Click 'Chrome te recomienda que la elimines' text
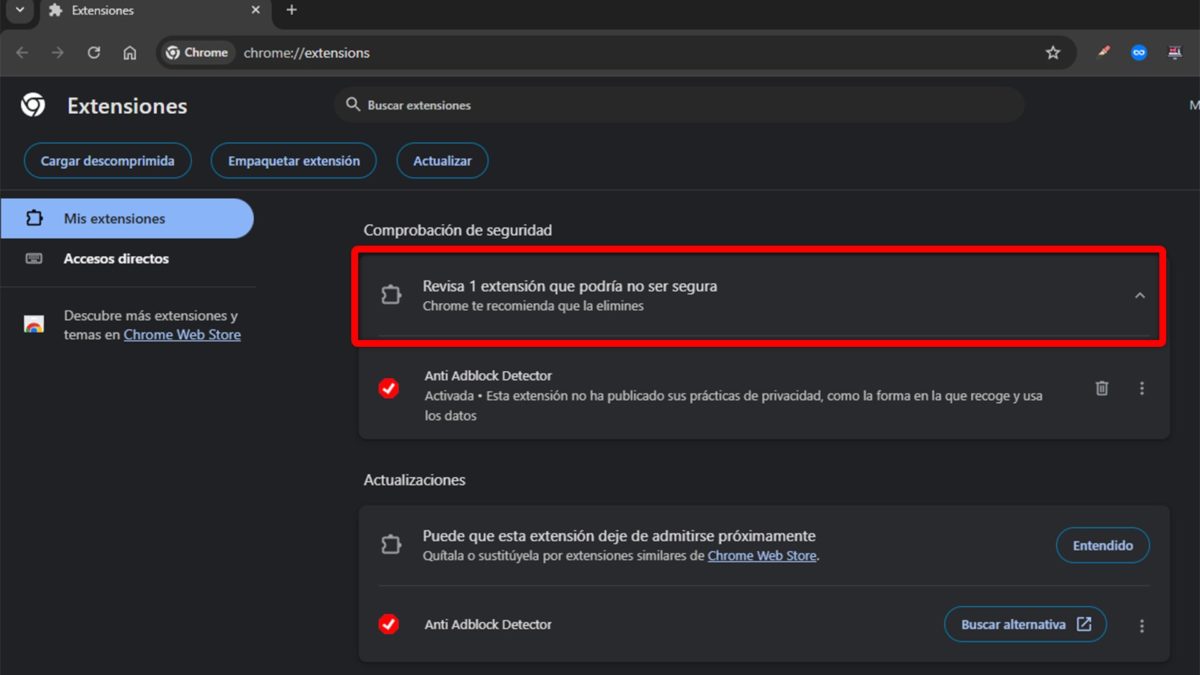1200x675 pixels. tap(533, 306)
